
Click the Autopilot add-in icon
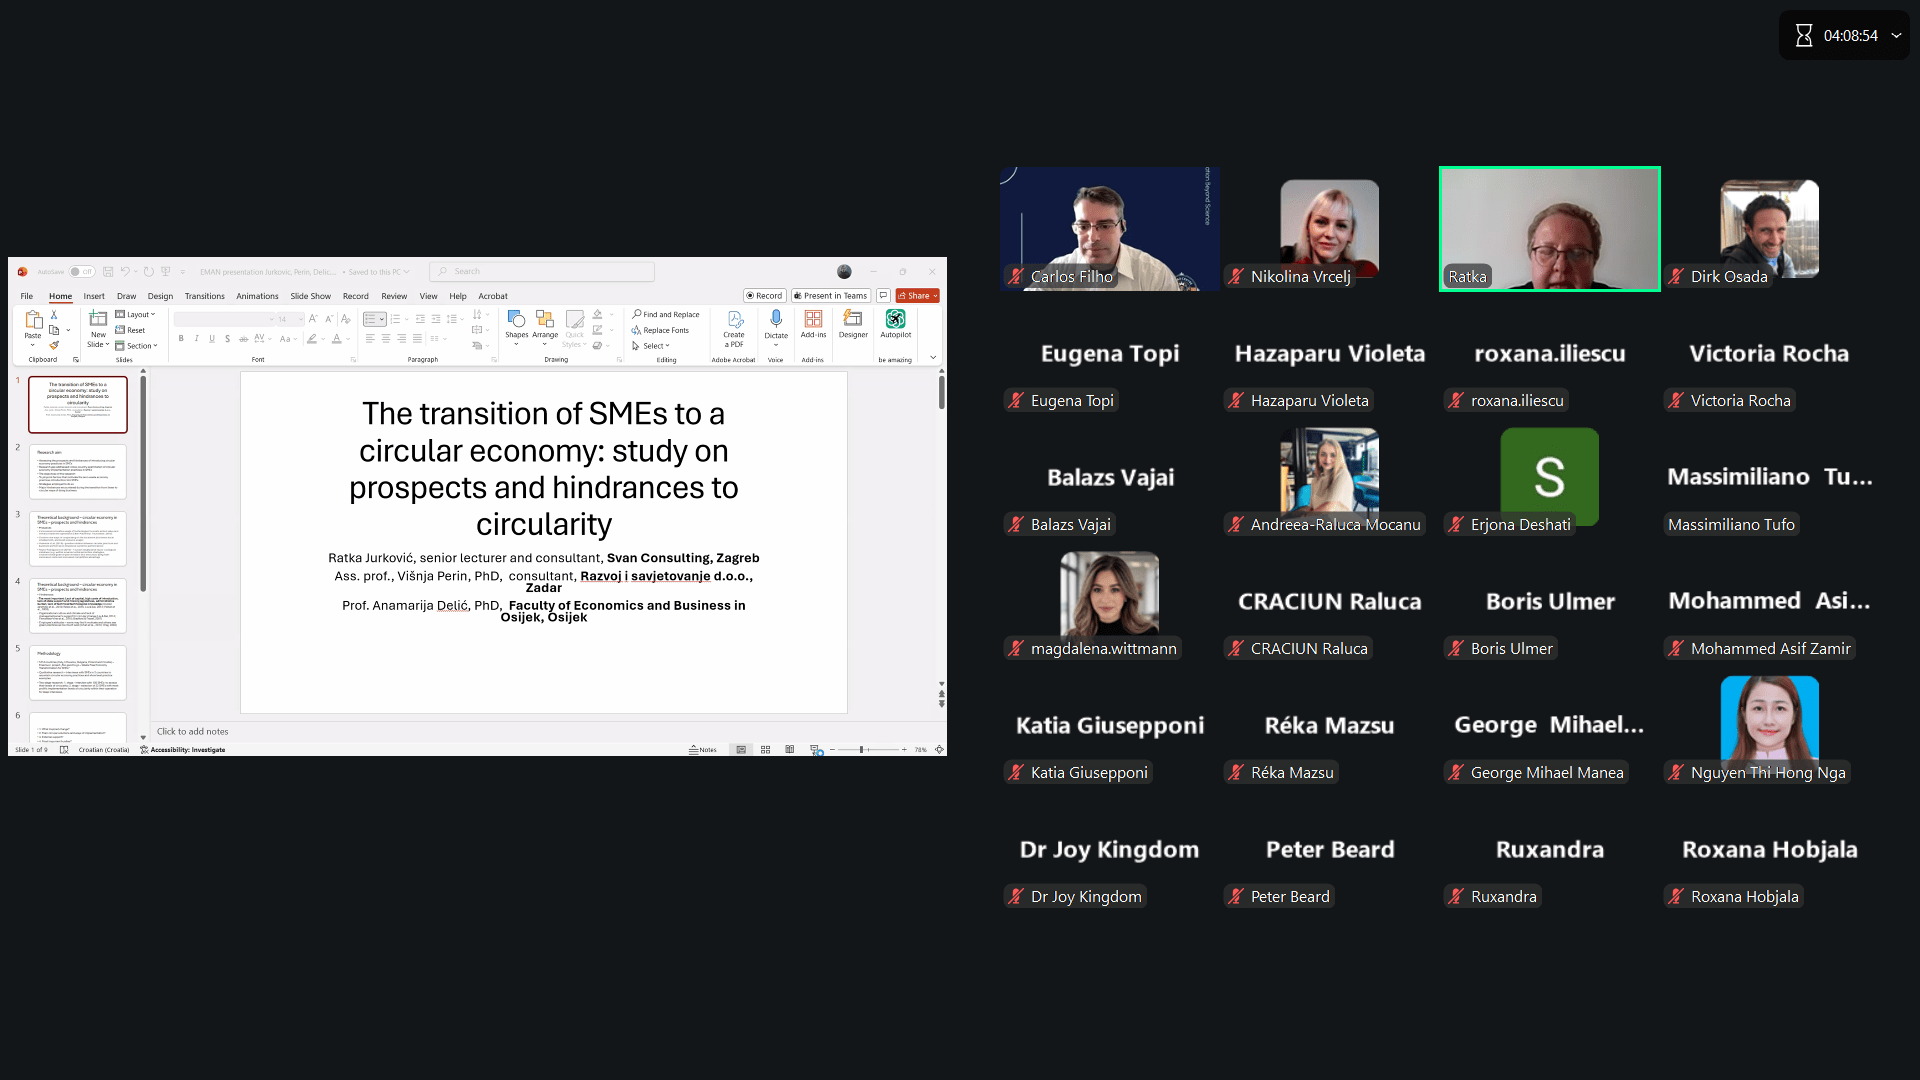click(x=895, y=319)
